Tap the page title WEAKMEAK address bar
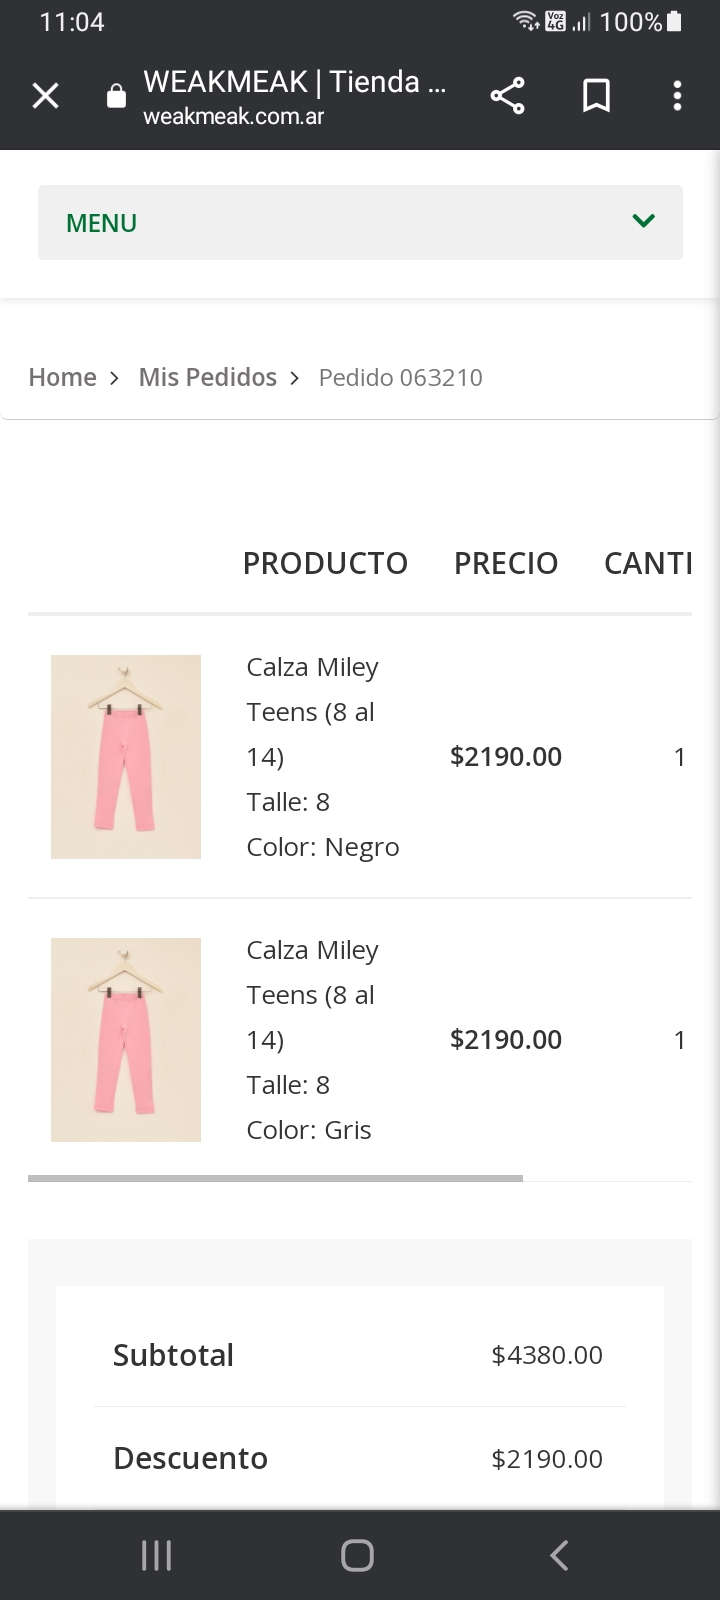This screenshot has height=1600, width=720. [x=294, y=95]
